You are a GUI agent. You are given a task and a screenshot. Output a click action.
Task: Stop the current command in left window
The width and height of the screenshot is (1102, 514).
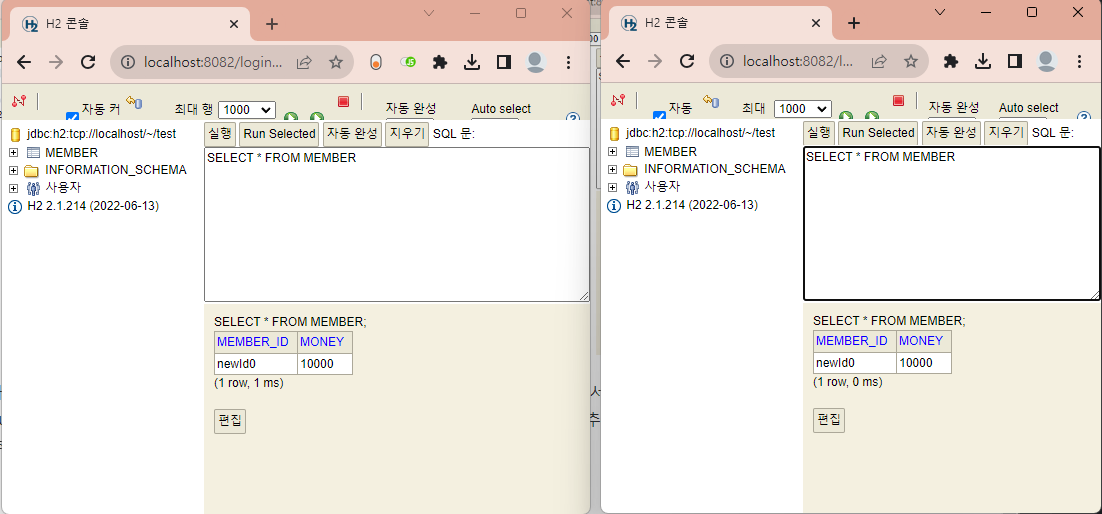point(343,101)
